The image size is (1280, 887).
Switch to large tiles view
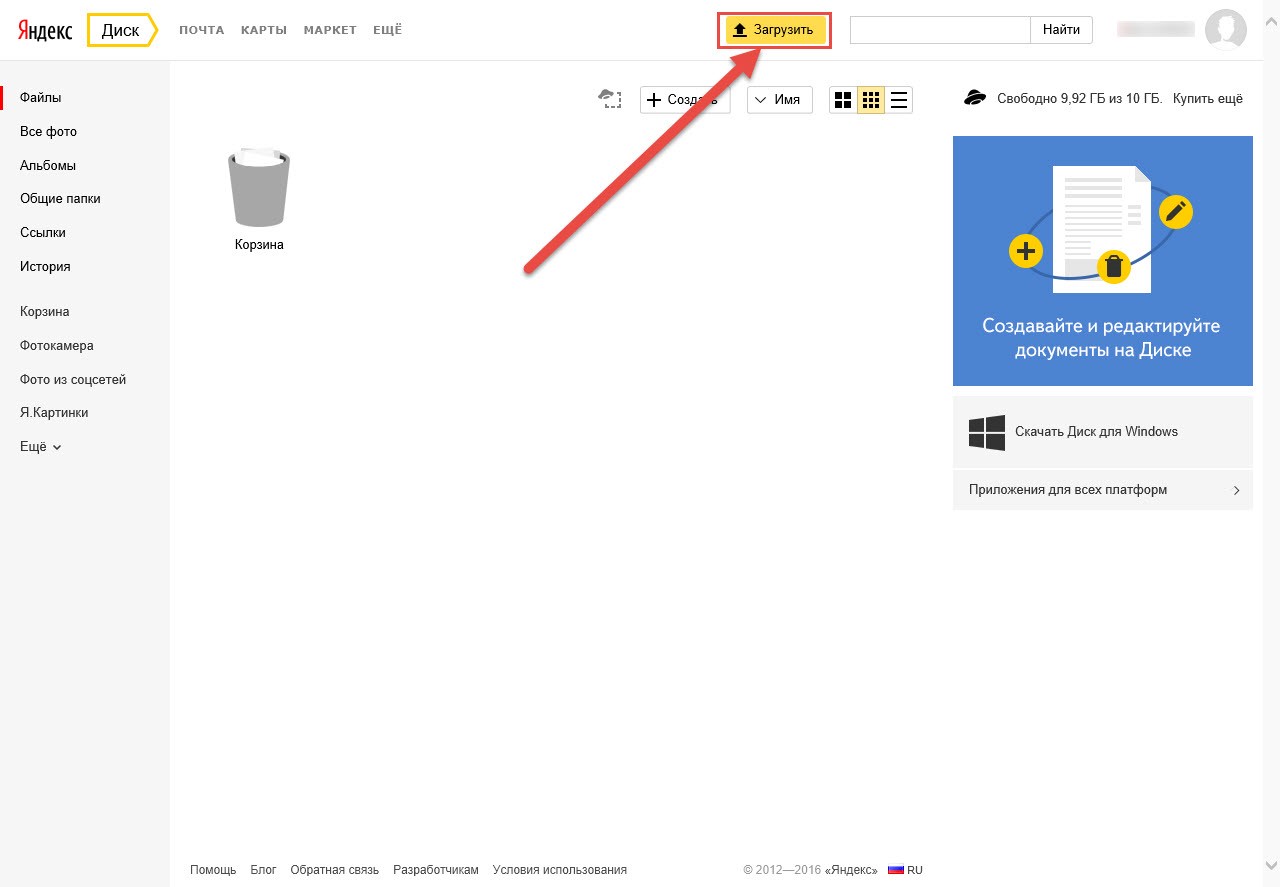point(843,100)
